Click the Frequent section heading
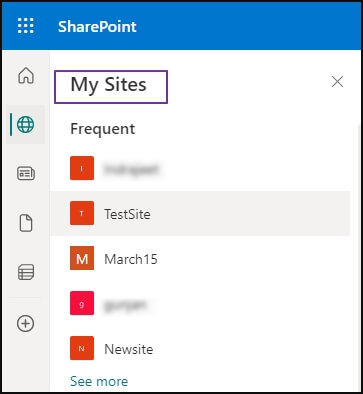Screen dimensions: 363x394 (103, 129)
